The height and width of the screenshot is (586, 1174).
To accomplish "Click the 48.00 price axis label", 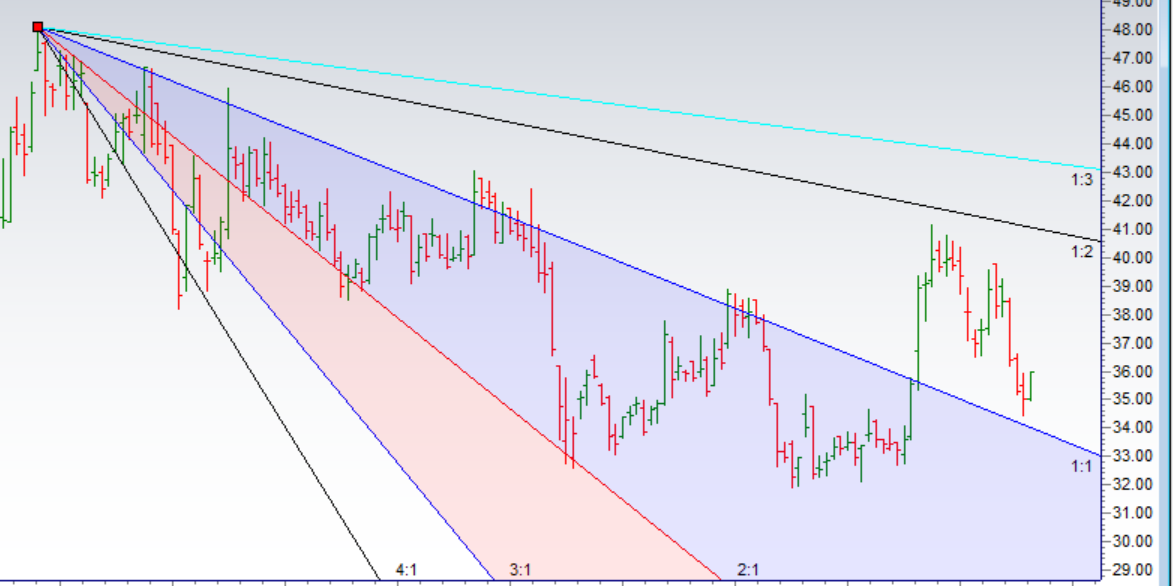I will point(1134,30).
